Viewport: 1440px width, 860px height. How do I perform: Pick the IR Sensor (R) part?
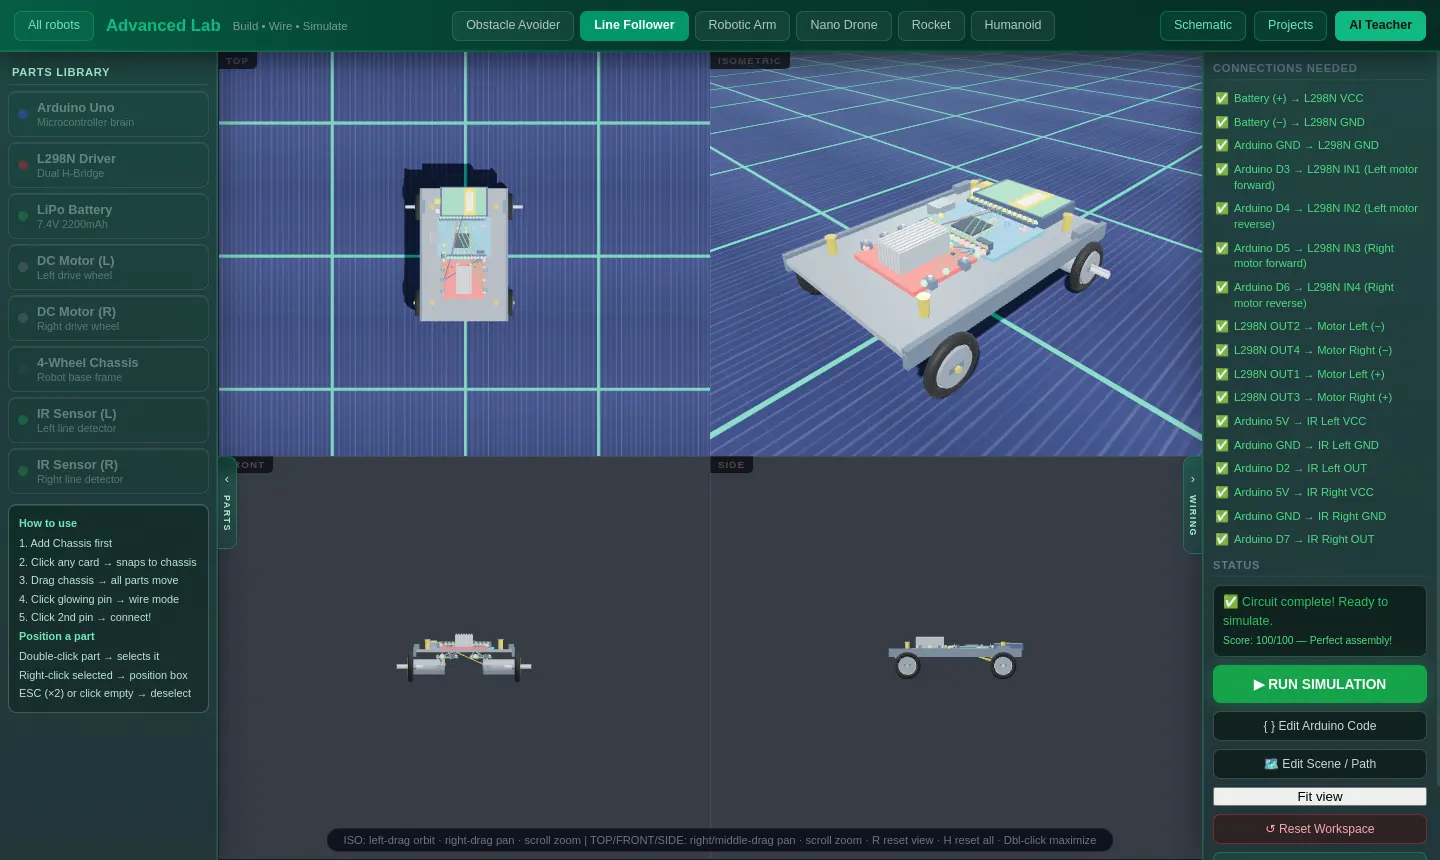click(x=108, y=471)
